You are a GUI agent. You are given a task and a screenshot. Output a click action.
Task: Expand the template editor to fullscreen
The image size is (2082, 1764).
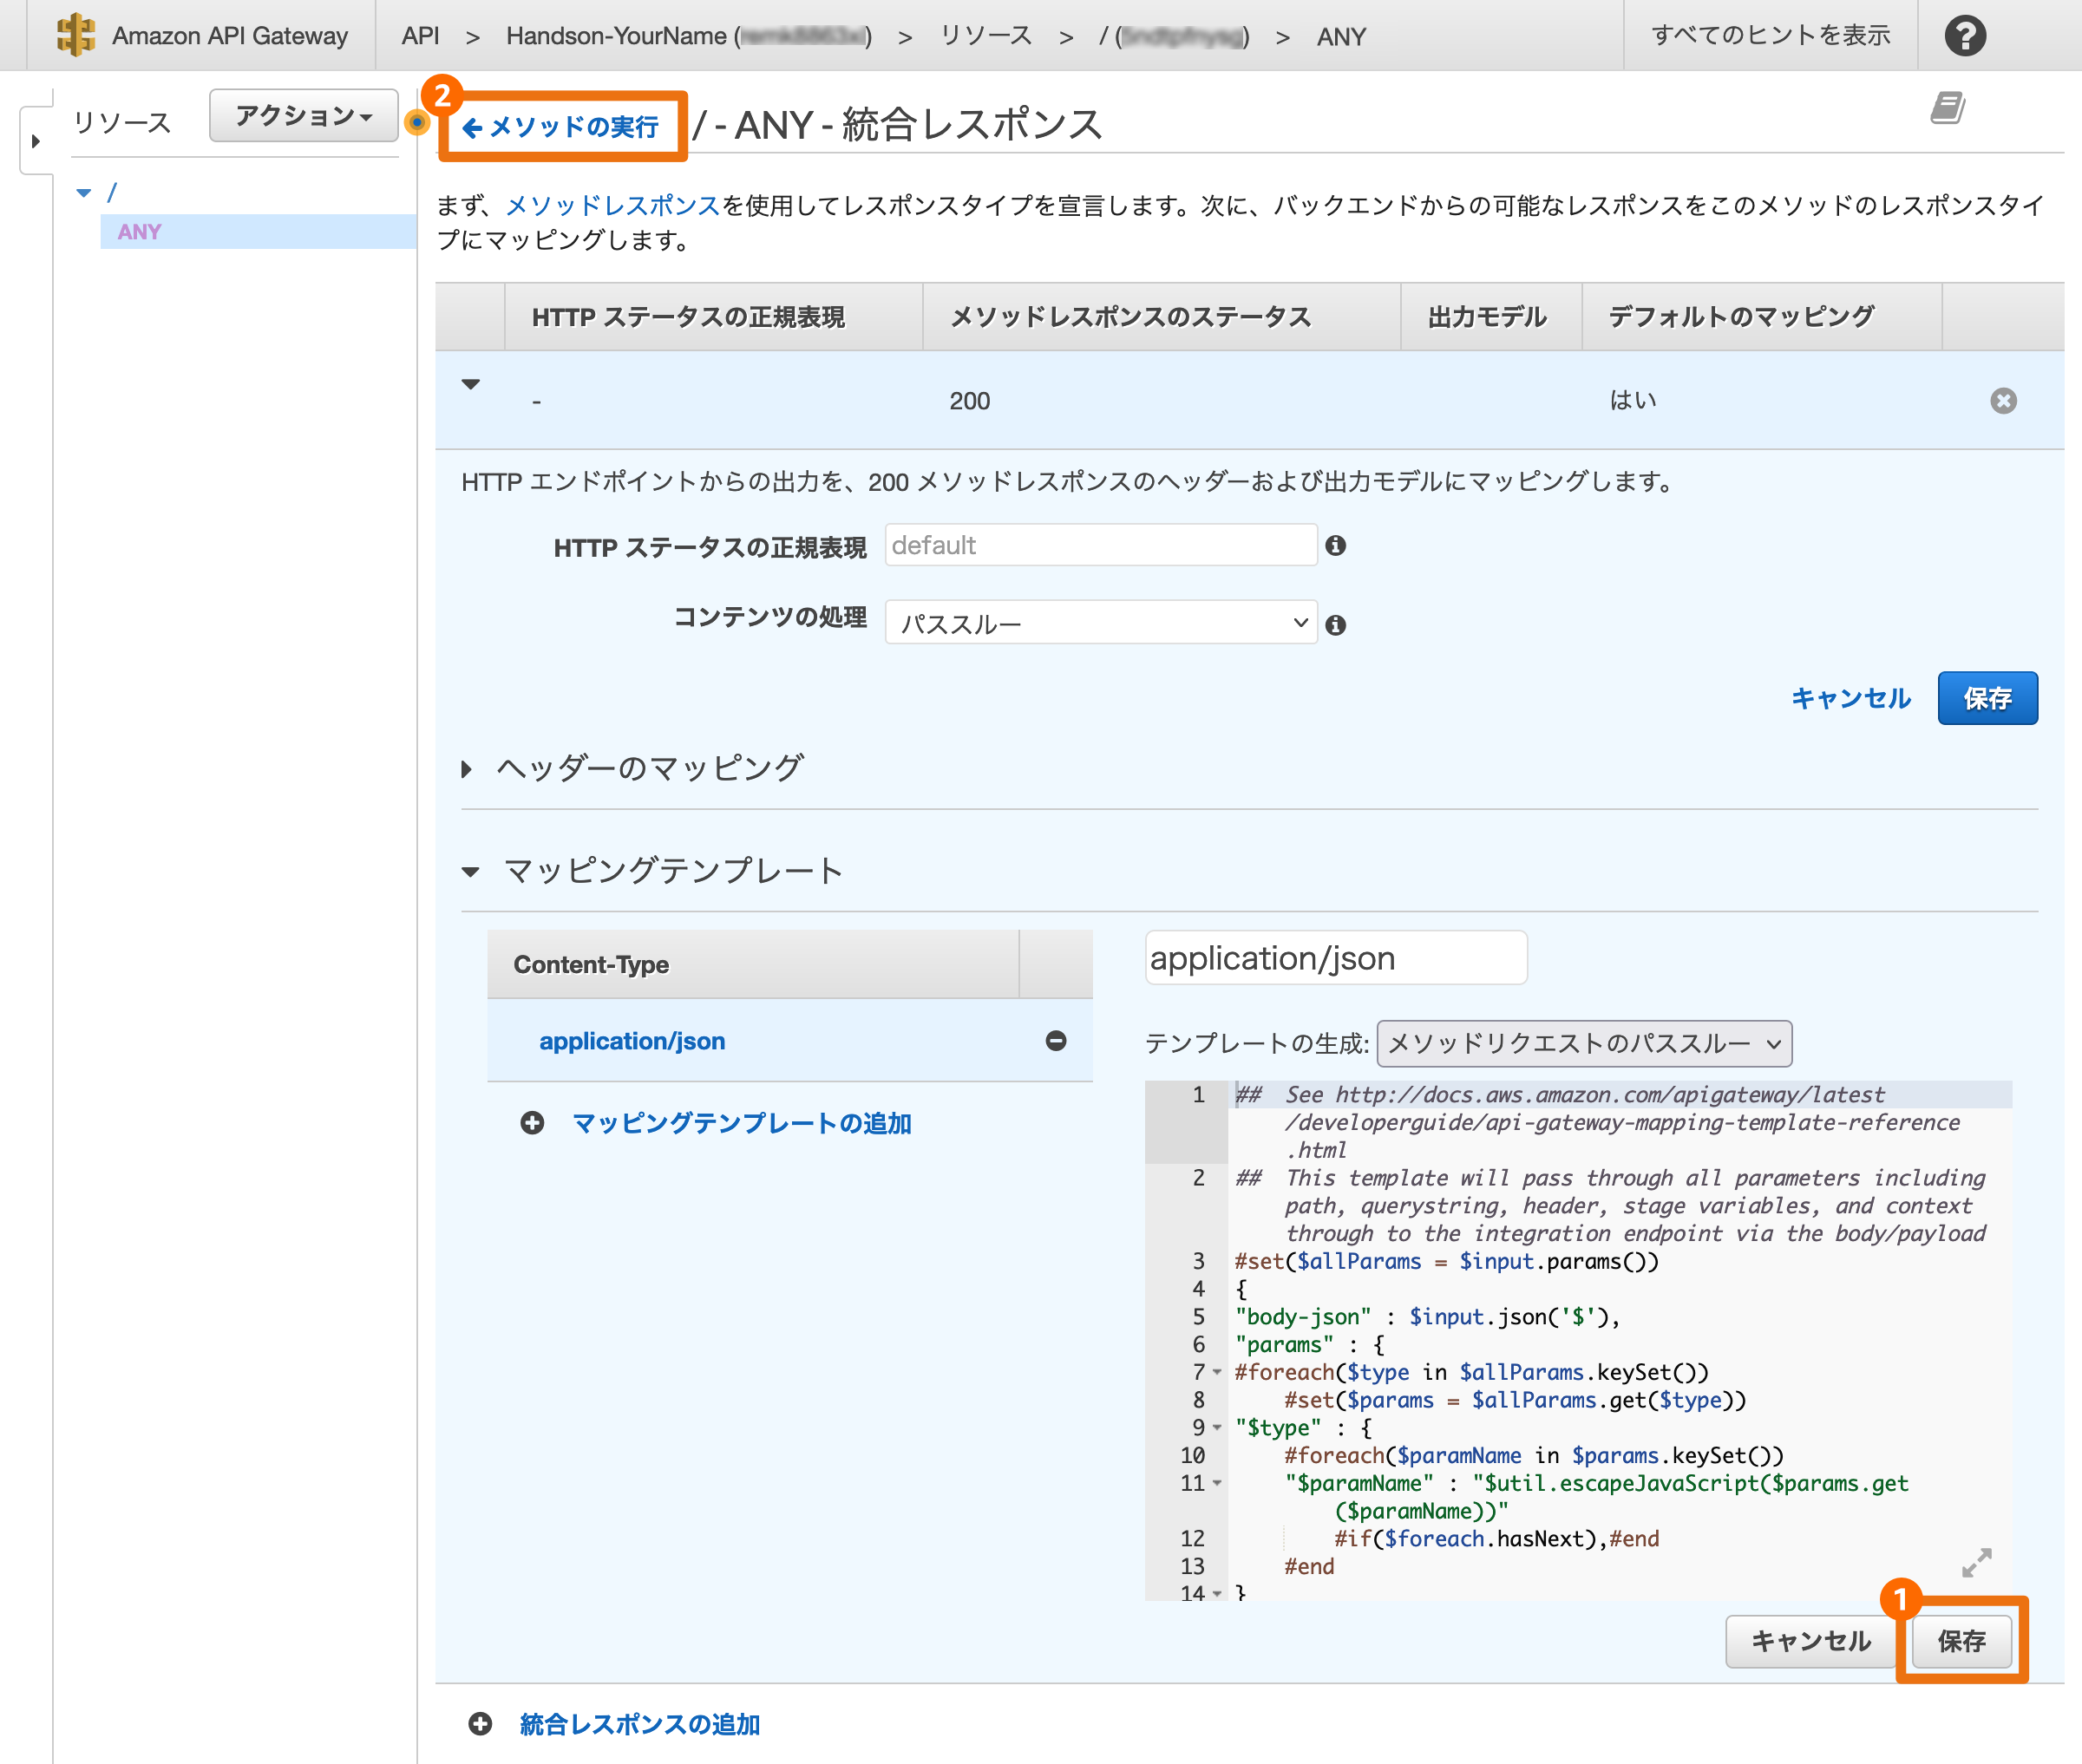(x=1976, y=1562)
